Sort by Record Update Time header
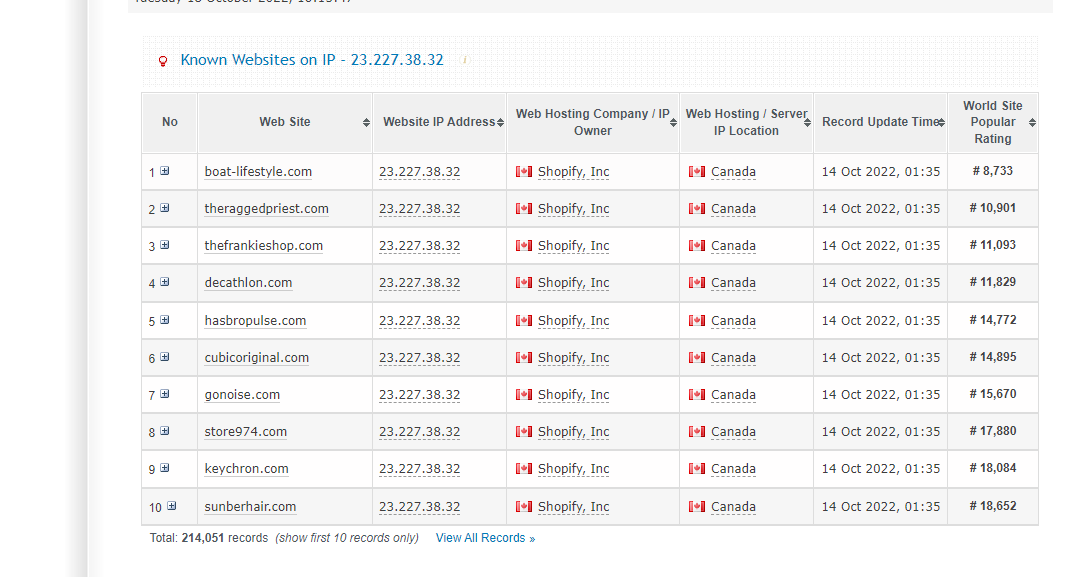This screenshot has height=577, width=1076. tap(880, 122)
